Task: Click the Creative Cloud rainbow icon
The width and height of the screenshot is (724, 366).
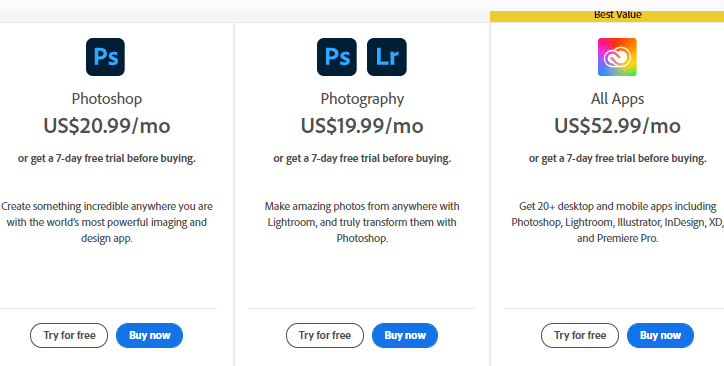Action: pos(617,57)
